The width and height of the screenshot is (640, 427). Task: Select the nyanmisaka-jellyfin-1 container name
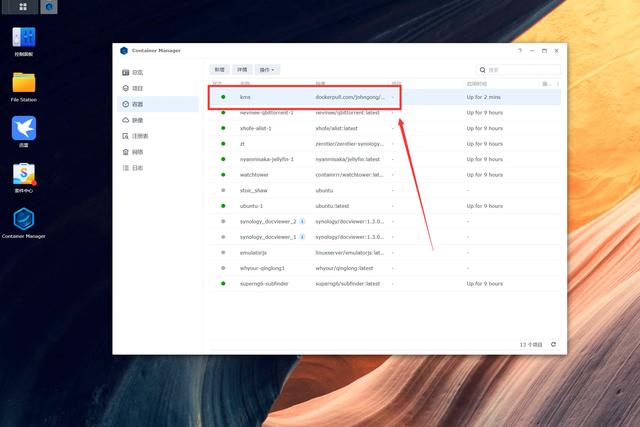pyautogui.click(x=267, y=159)
